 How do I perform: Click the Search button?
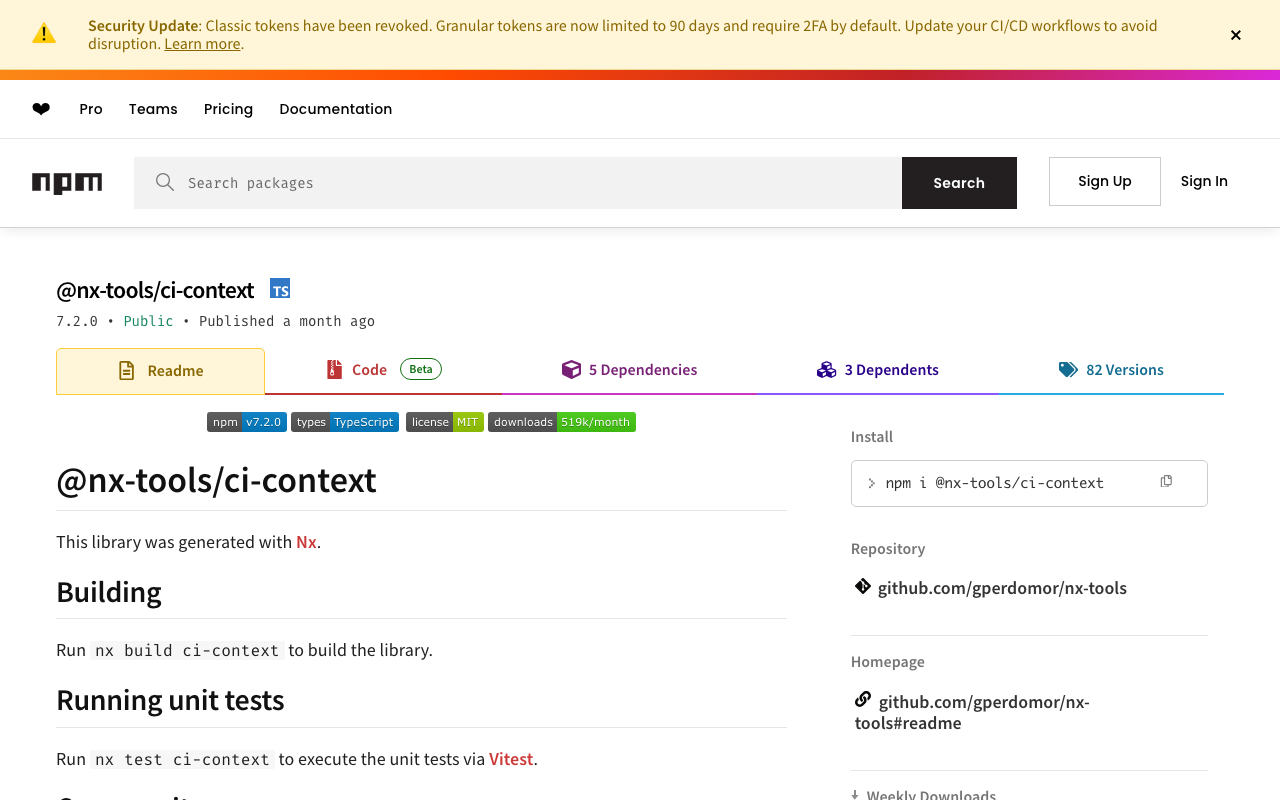coord(959,183)
